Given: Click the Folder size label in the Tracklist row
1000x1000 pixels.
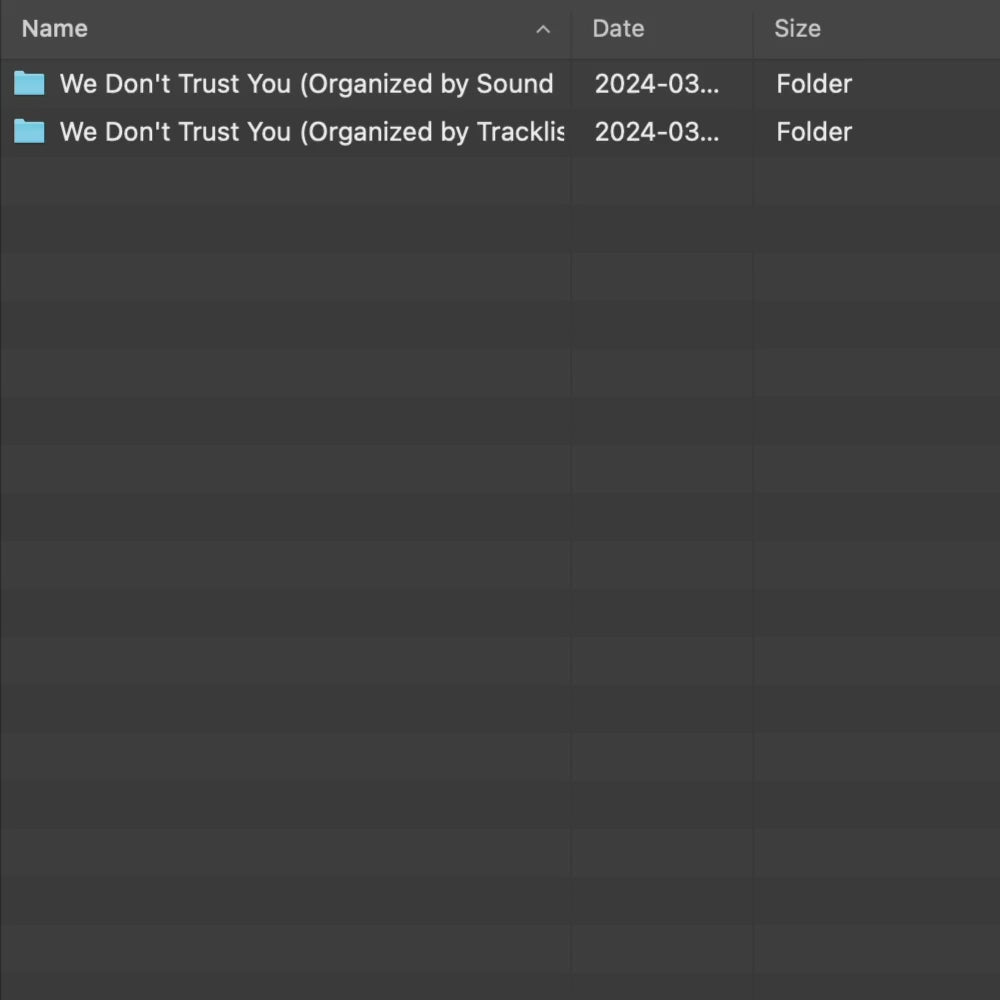Looking at the screenshot, I should (814, 131).
